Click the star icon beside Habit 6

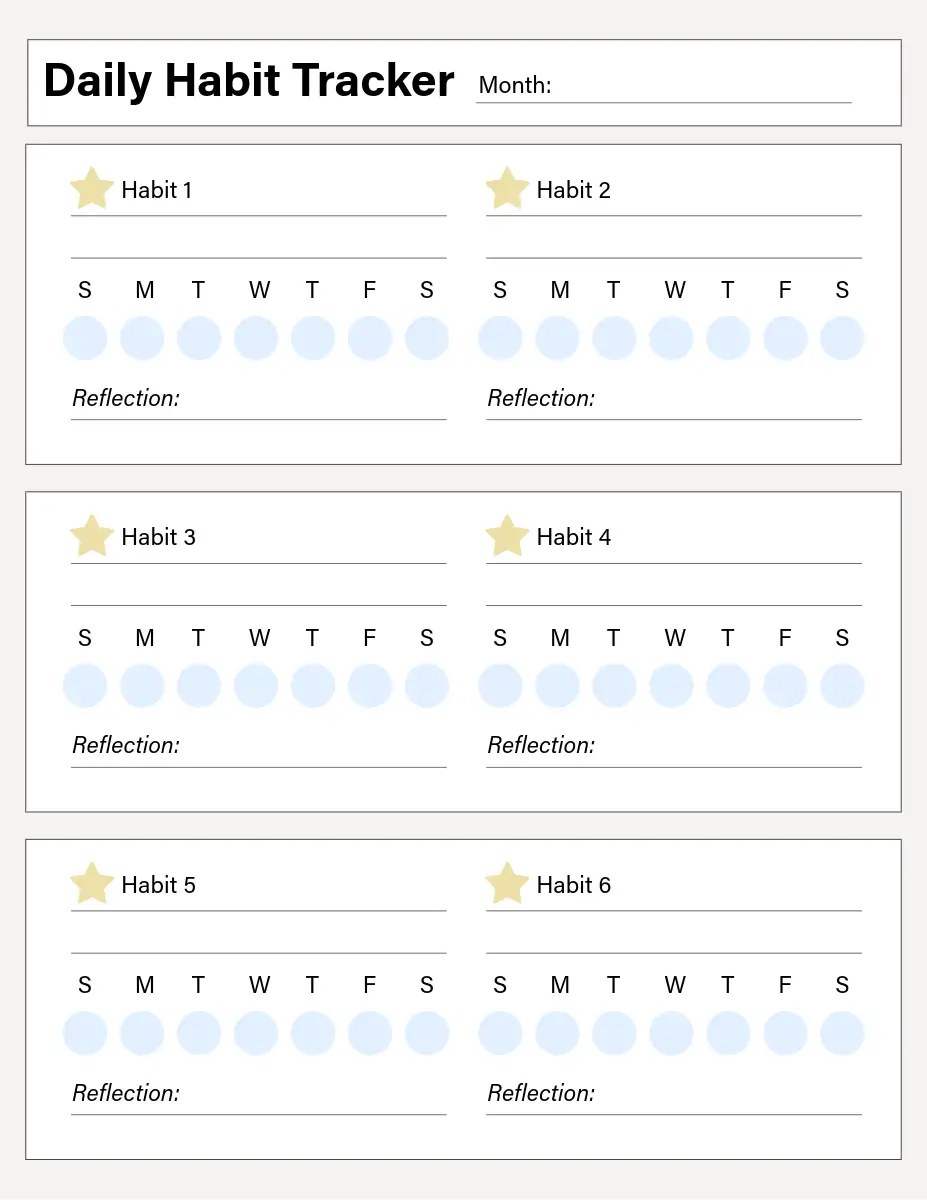507,884
